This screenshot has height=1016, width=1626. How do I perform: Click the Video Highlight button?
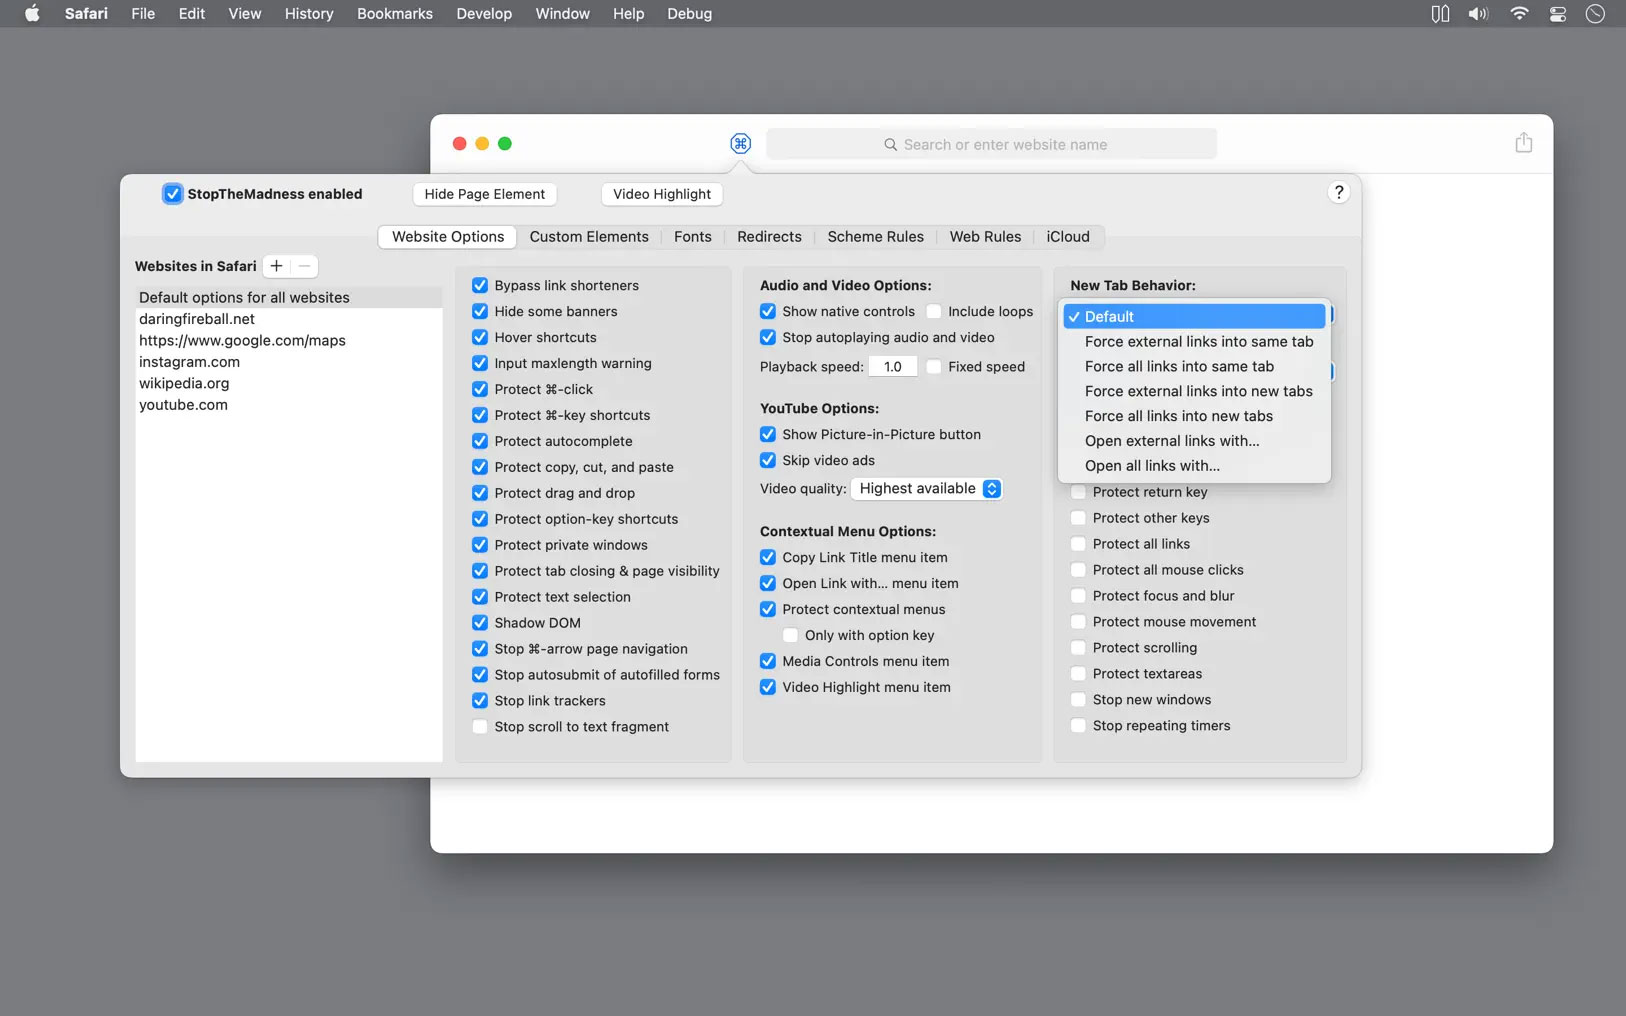[661, 193]
